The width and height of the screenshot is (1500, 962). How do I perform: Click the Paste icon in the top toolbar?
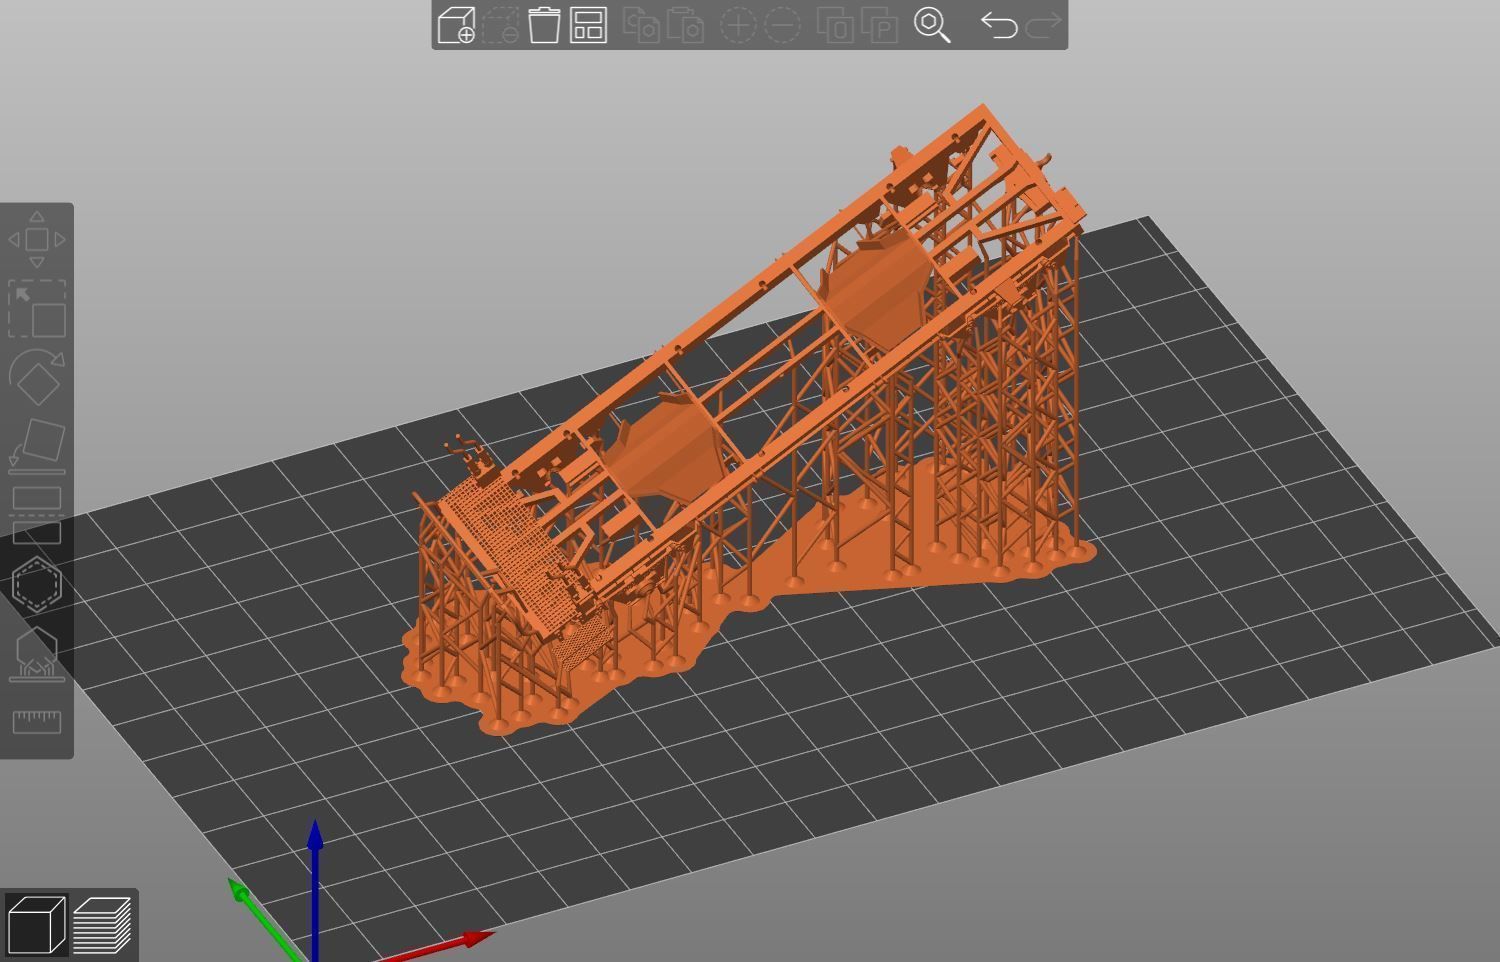click(x=685, y=25)
